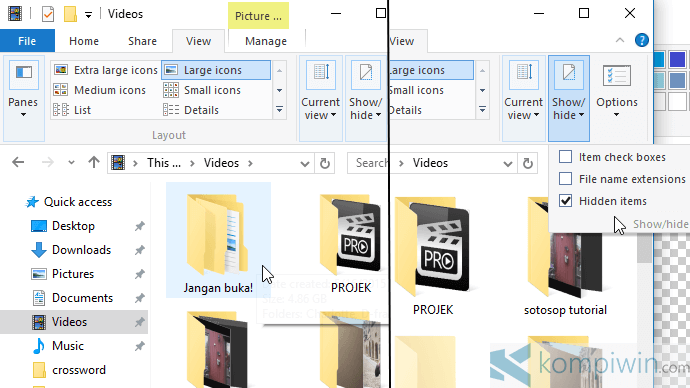Screen dimensions: 690x388
Task: Open the Manage ribbon tab
Action: click(266, 41)
